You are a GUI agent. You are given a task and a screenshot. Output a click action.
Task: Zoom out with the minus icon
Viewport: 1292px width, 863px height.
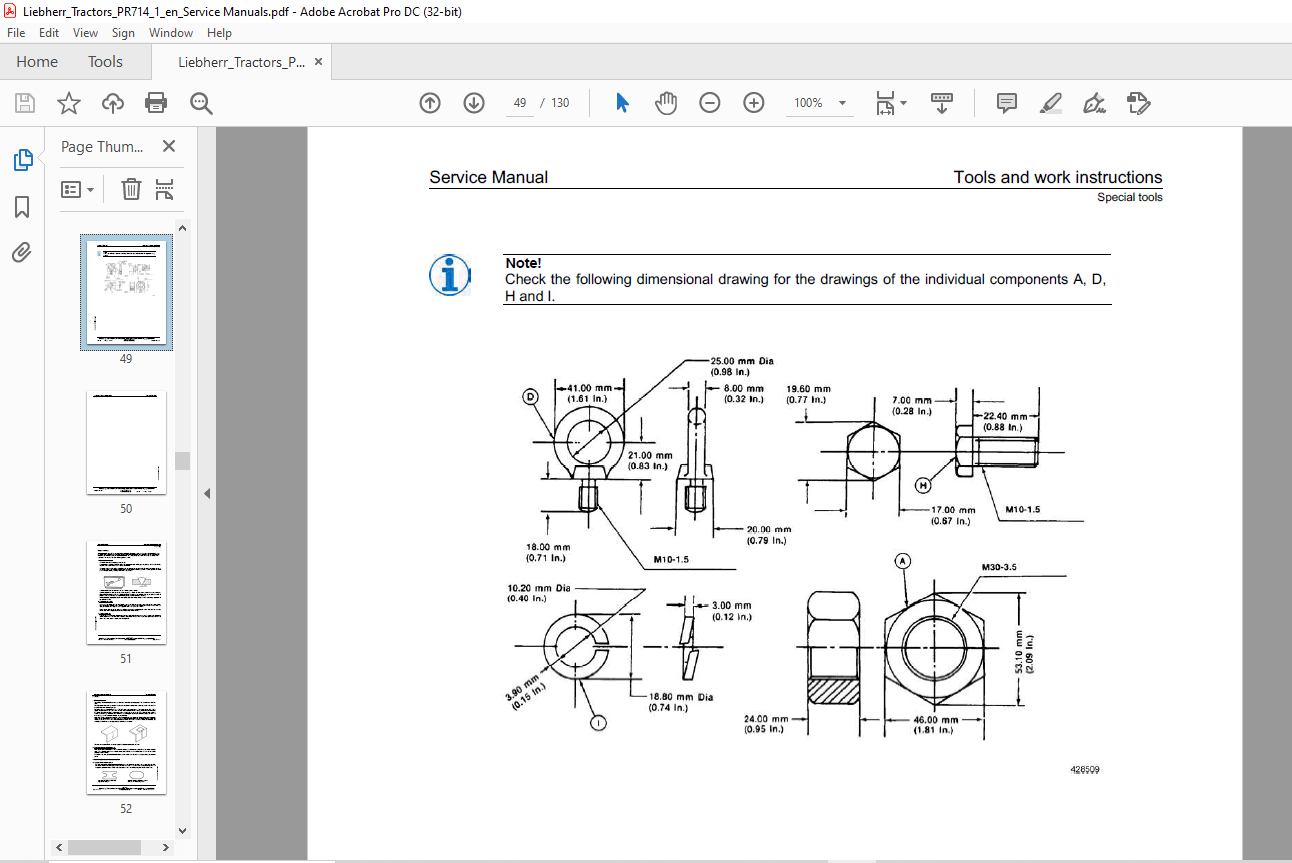pyautogui.click(x=710, y=103)
